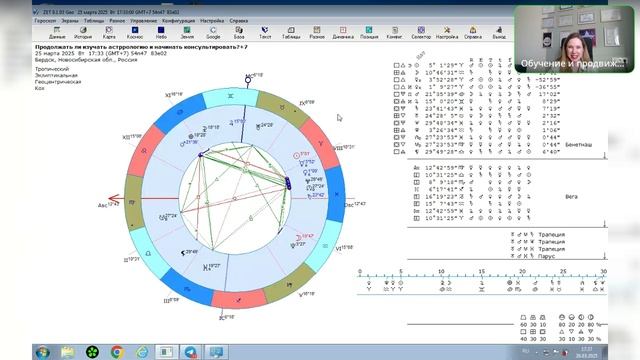Open the Текст toolbar icon
640x360 pixels.
tap(265, 33)
